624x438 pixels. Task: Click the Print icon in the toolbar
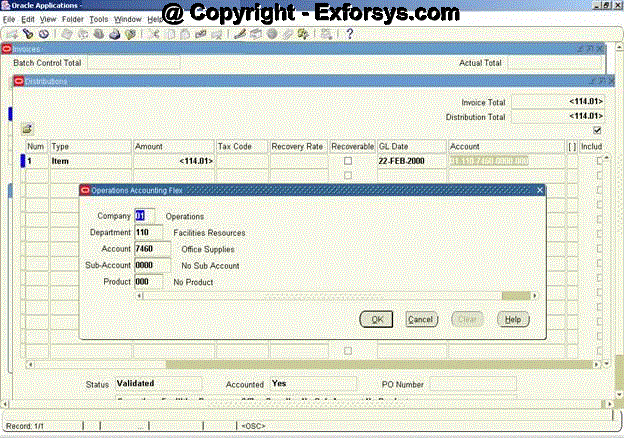(116, 34)
